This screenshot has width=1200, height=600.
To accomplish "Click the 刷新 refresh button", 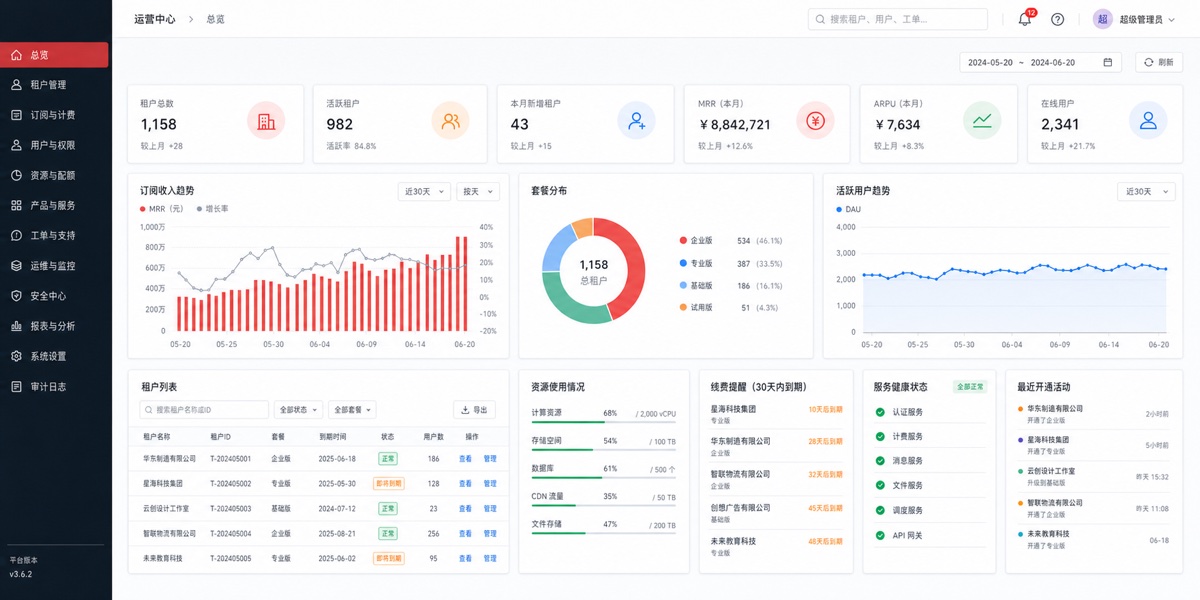I will point(1158,62).
